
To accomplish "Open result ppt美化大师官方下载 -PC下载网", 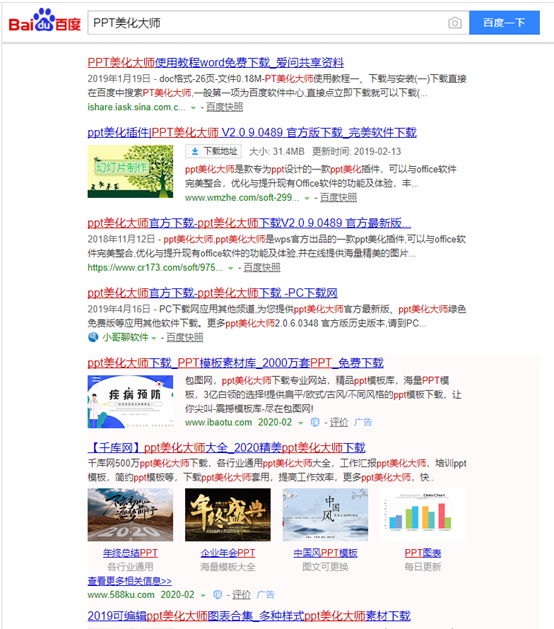I will [x=212, y=293].
